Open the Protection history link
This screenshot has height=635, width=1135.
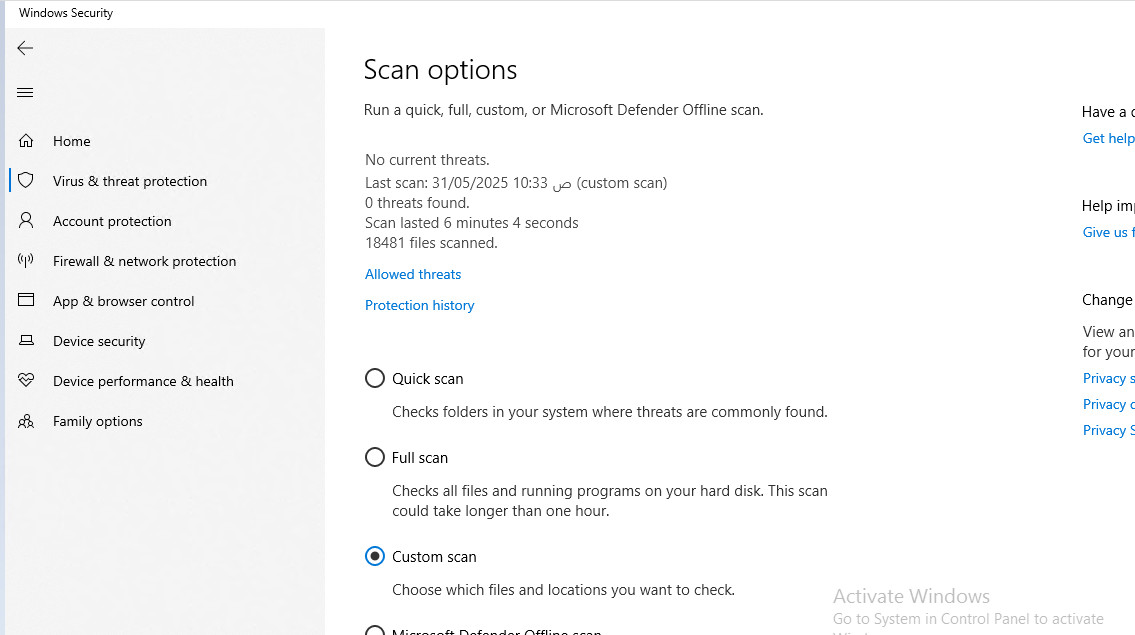(x=419, y=306)
